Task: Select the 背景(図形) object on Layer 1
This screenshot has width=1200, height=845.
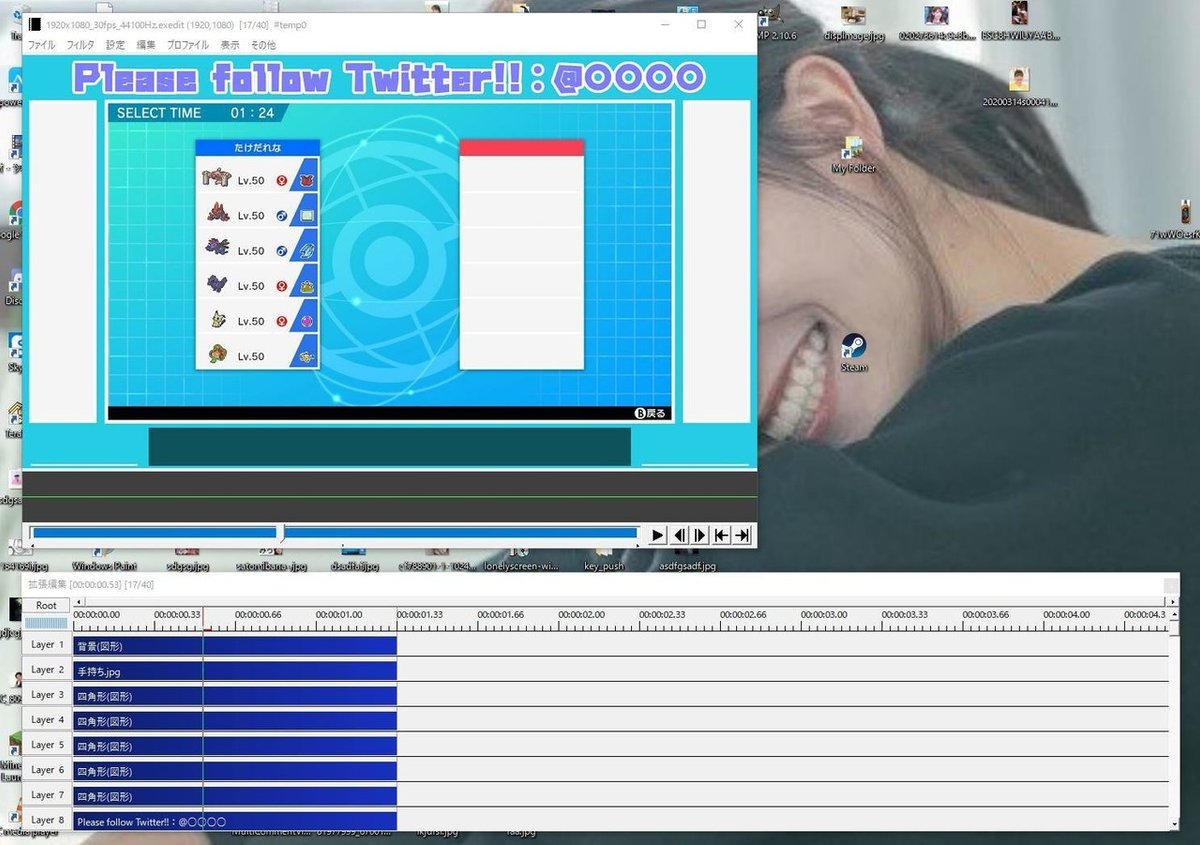Action: 235,646
